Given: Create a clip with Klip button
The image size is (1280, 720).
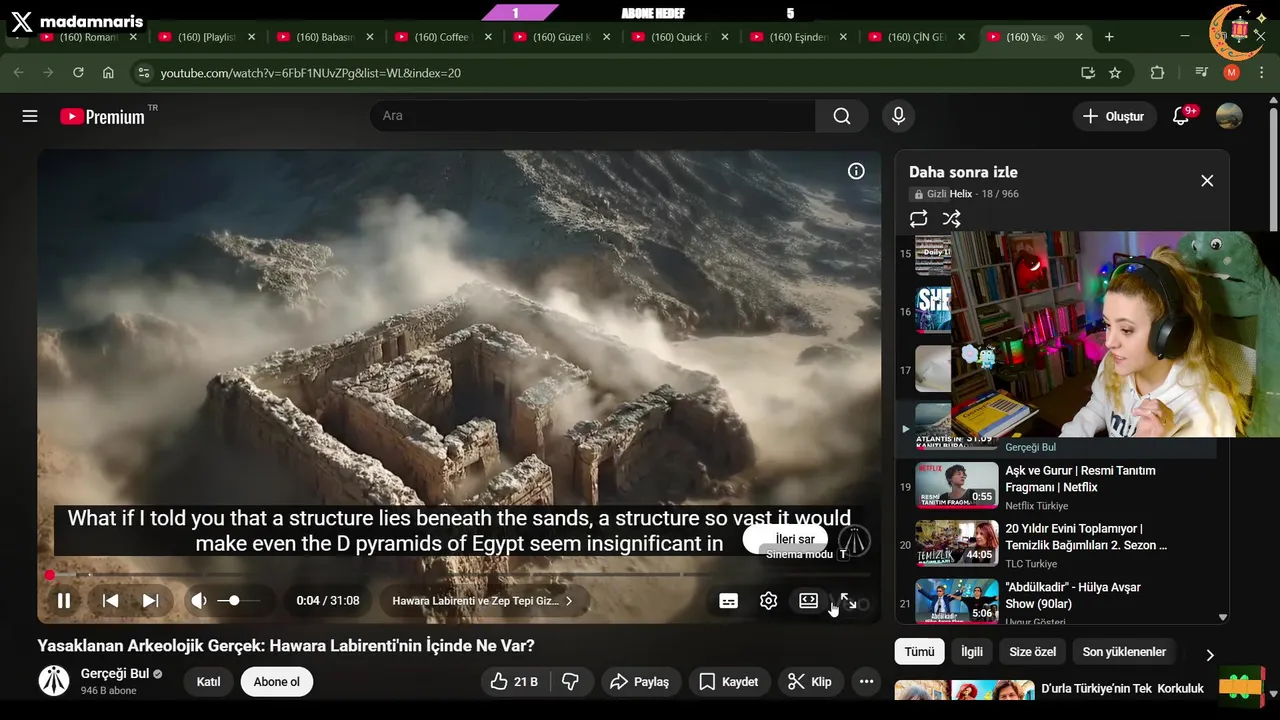Looking at the screenshot, I should 810,682.
